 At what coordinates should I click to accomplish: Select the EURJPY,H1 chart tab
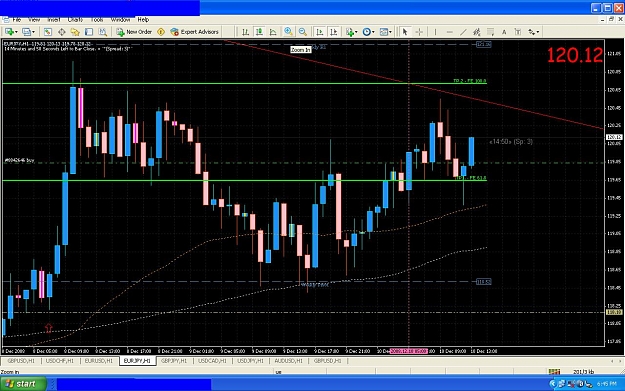tap(137, 361)
